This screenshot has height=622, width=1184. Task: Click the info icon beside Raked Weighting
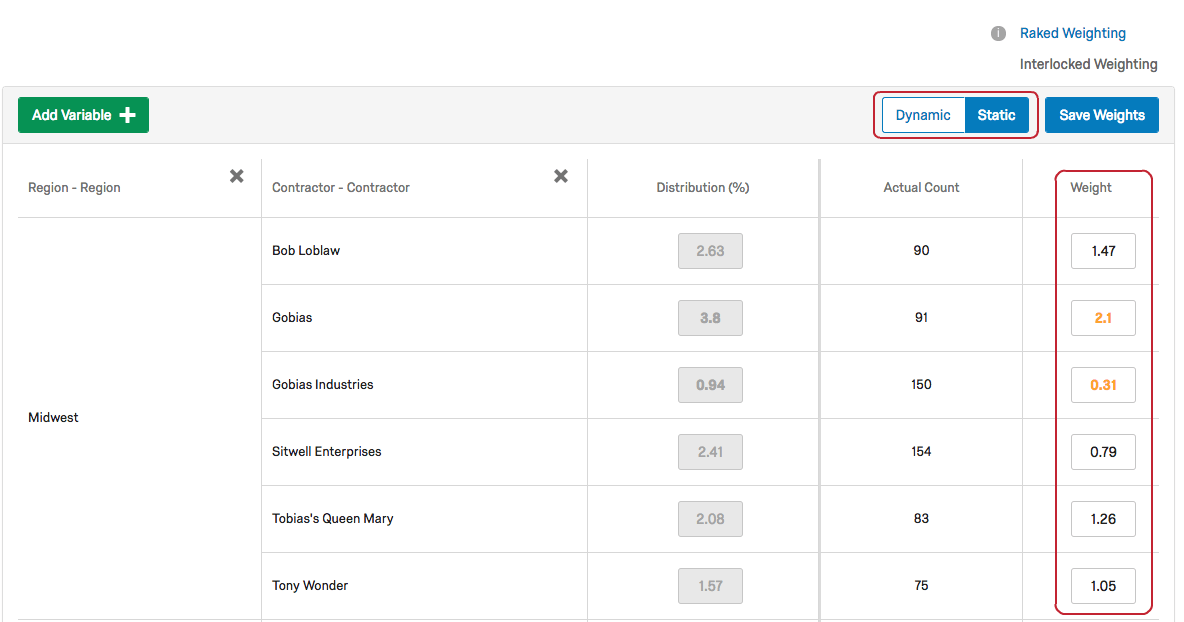998,33
